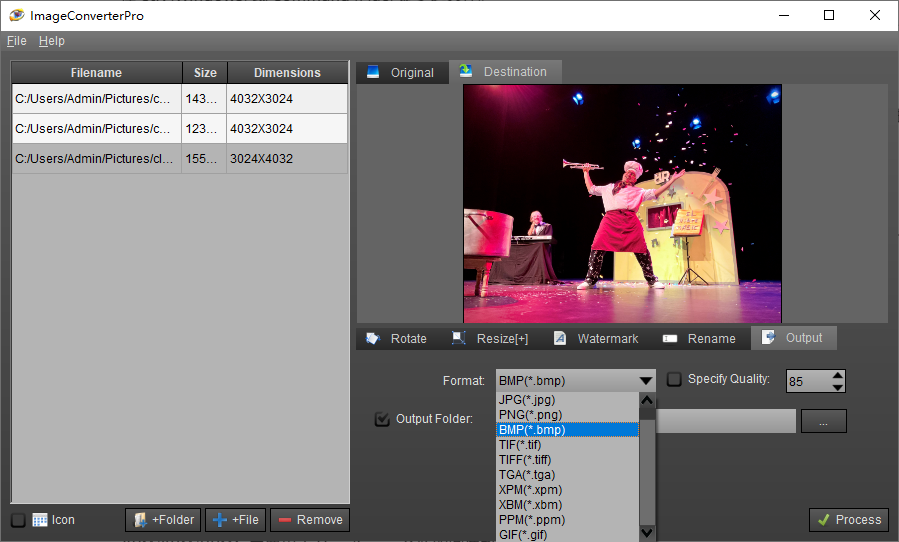
Task: Click the ImageConverterPro title bar app icon
Action: point(16,16)
